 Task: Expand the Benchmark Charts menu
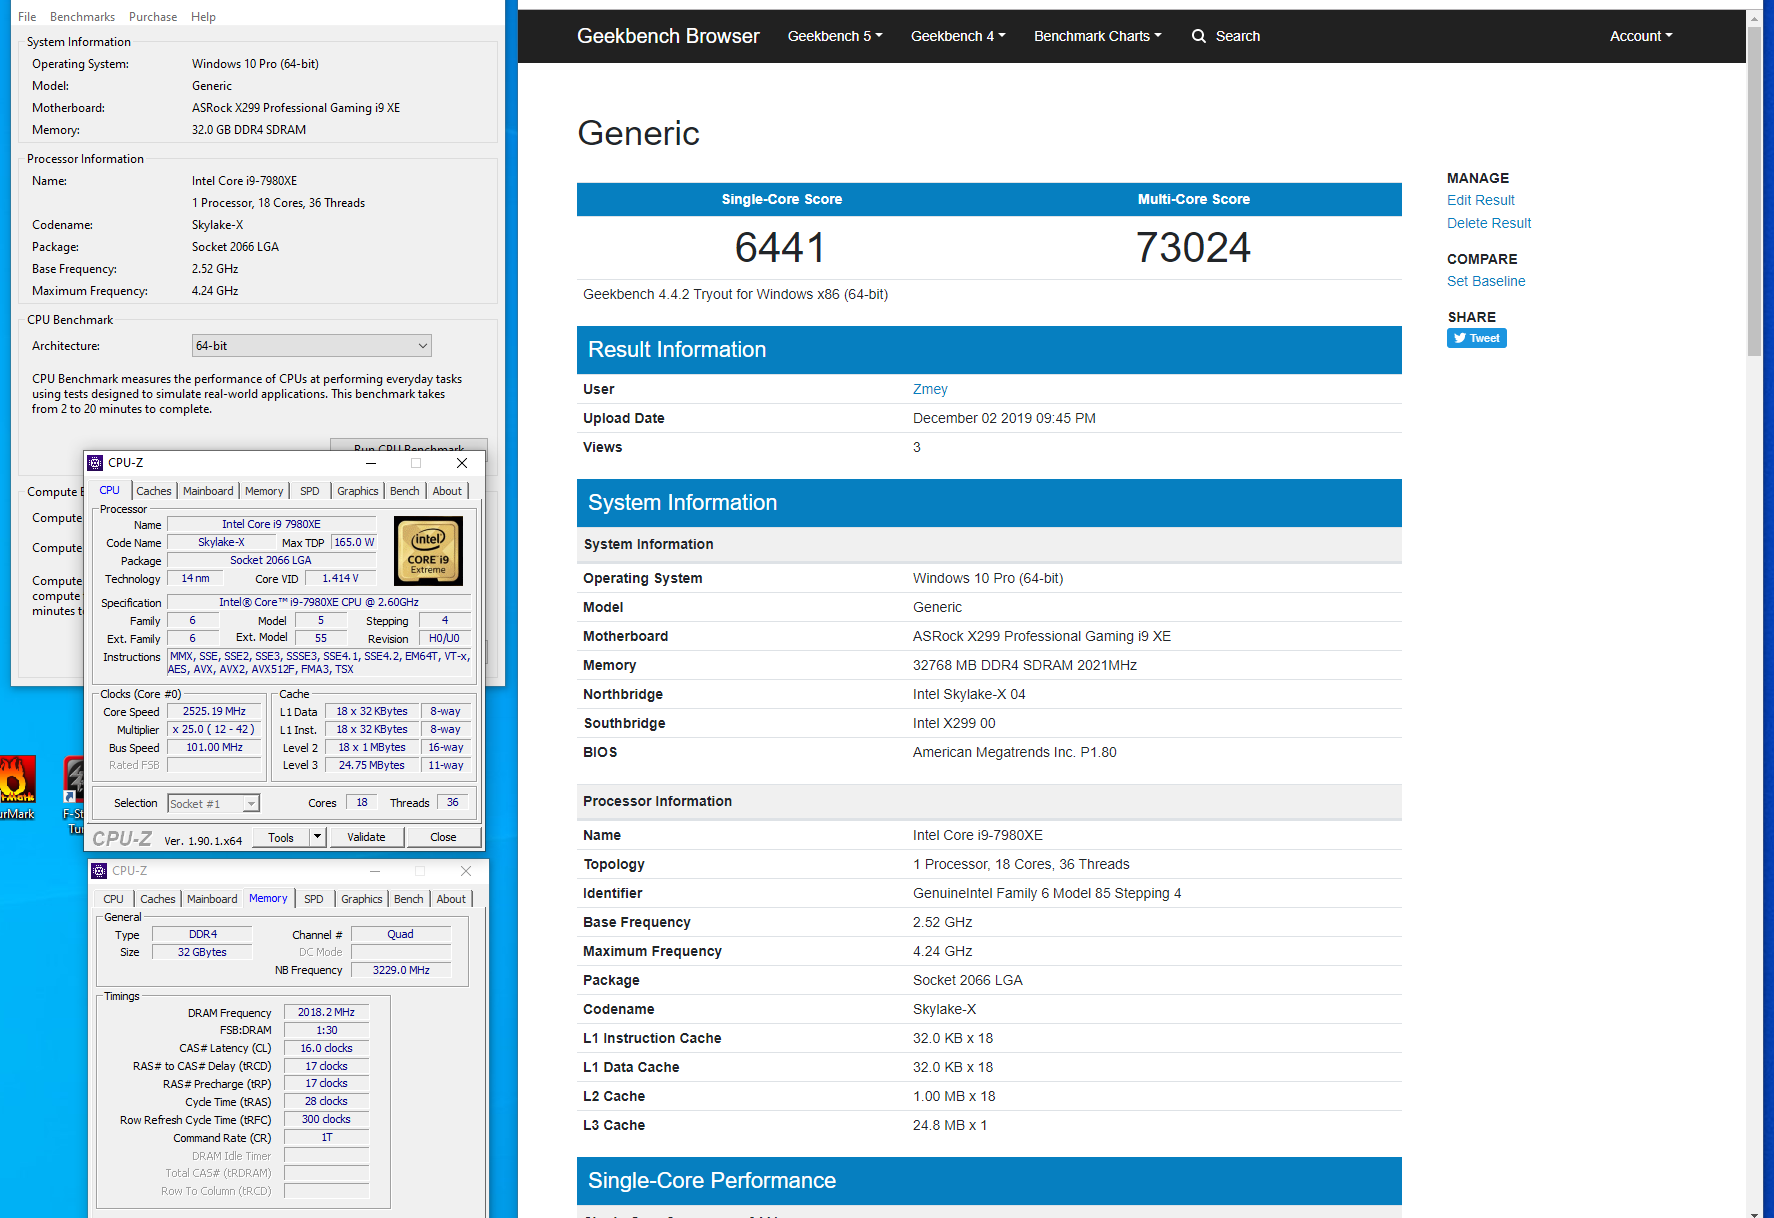pyautogui.click(x=1097, y=36)
